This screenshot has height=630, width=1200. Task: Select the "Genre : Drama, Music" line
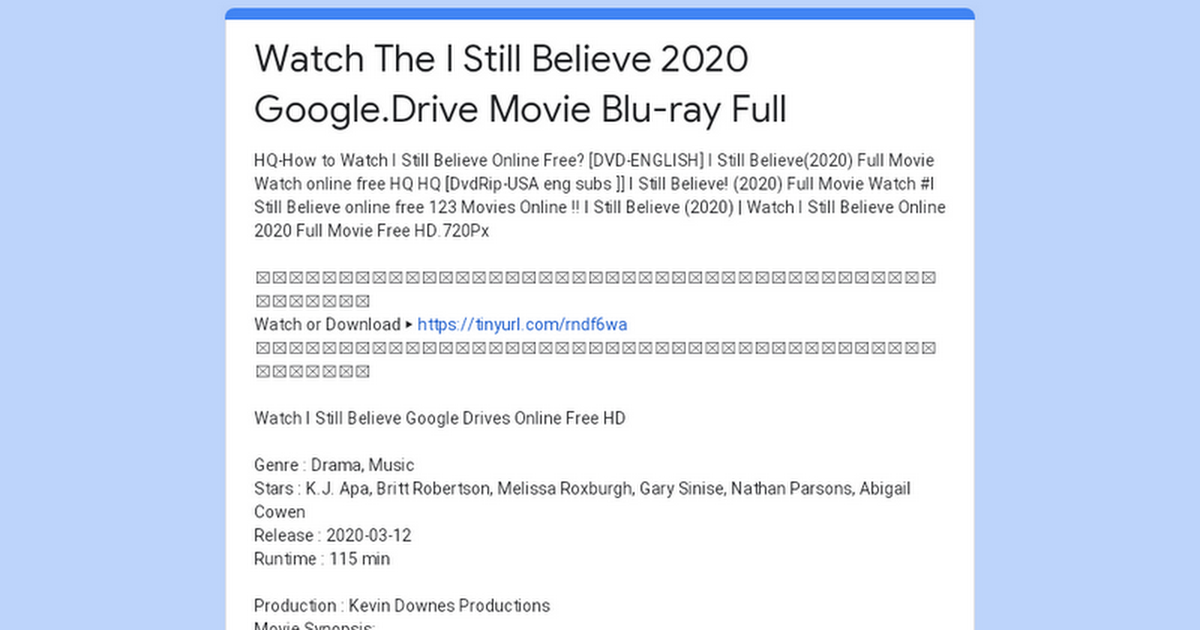coord(334,465)
